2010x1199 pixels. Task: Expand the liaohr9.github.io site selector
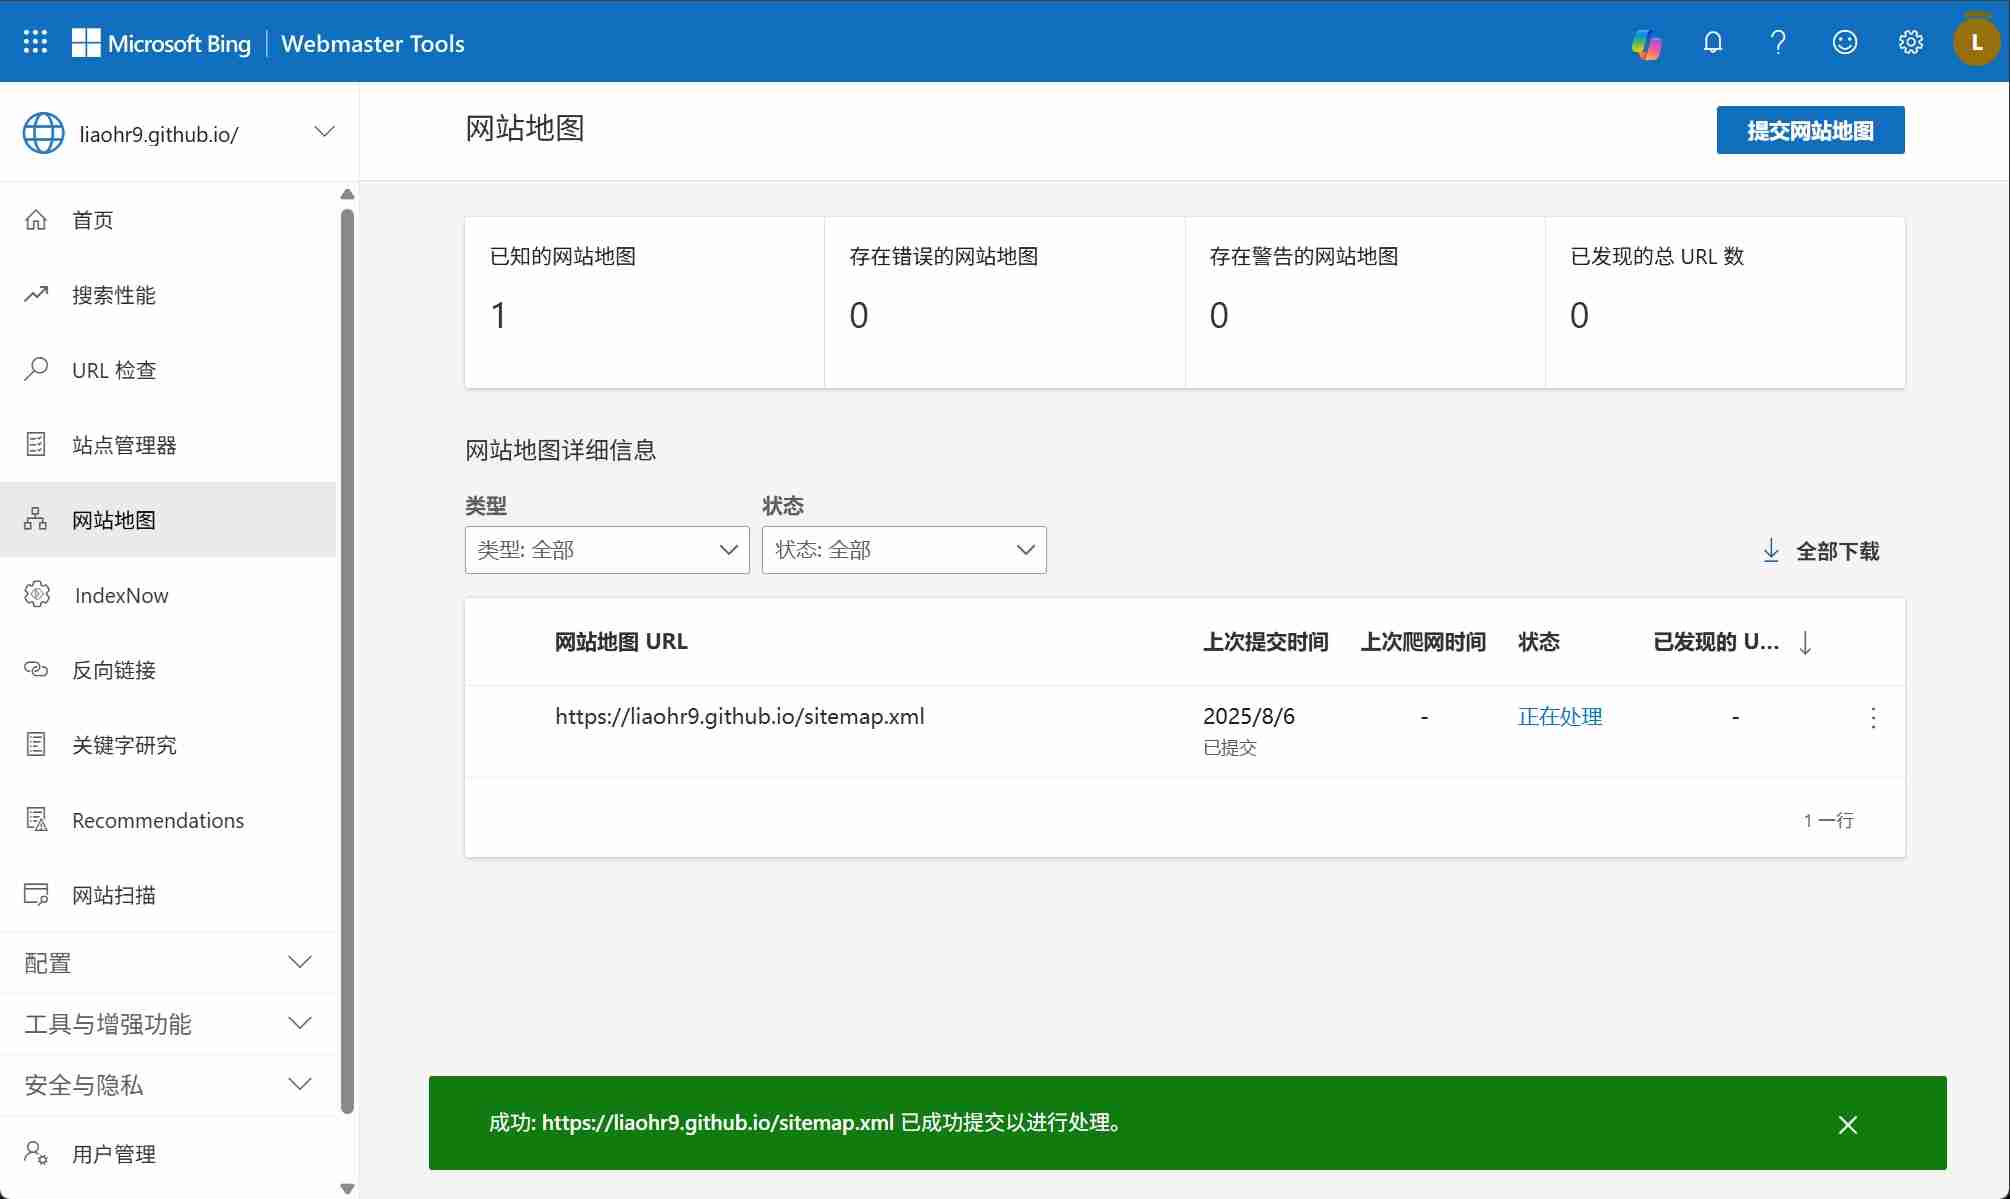[x=323, y=132]
